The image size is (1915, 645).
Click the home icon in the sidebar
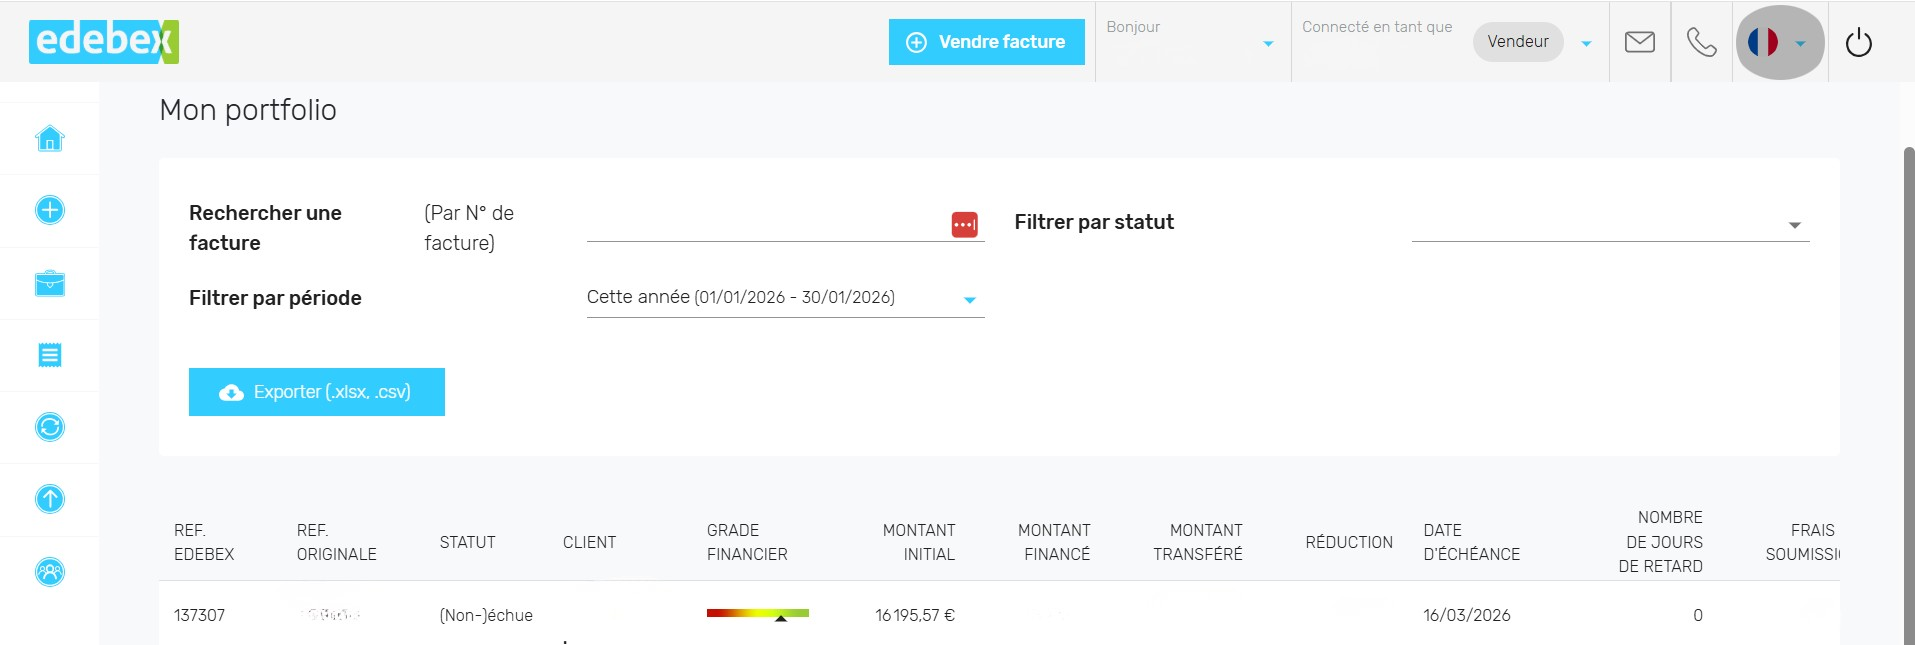click(50, 138)
